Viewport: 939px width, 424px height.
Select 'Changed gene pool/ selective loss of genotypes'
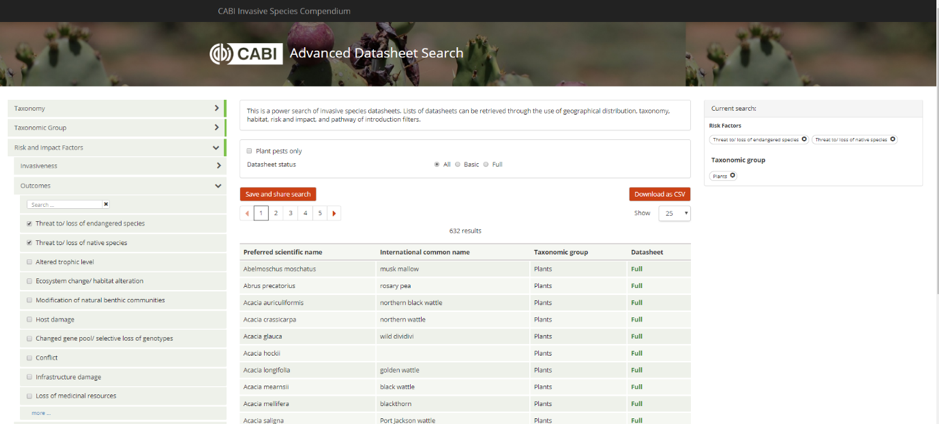coord(29,338)
